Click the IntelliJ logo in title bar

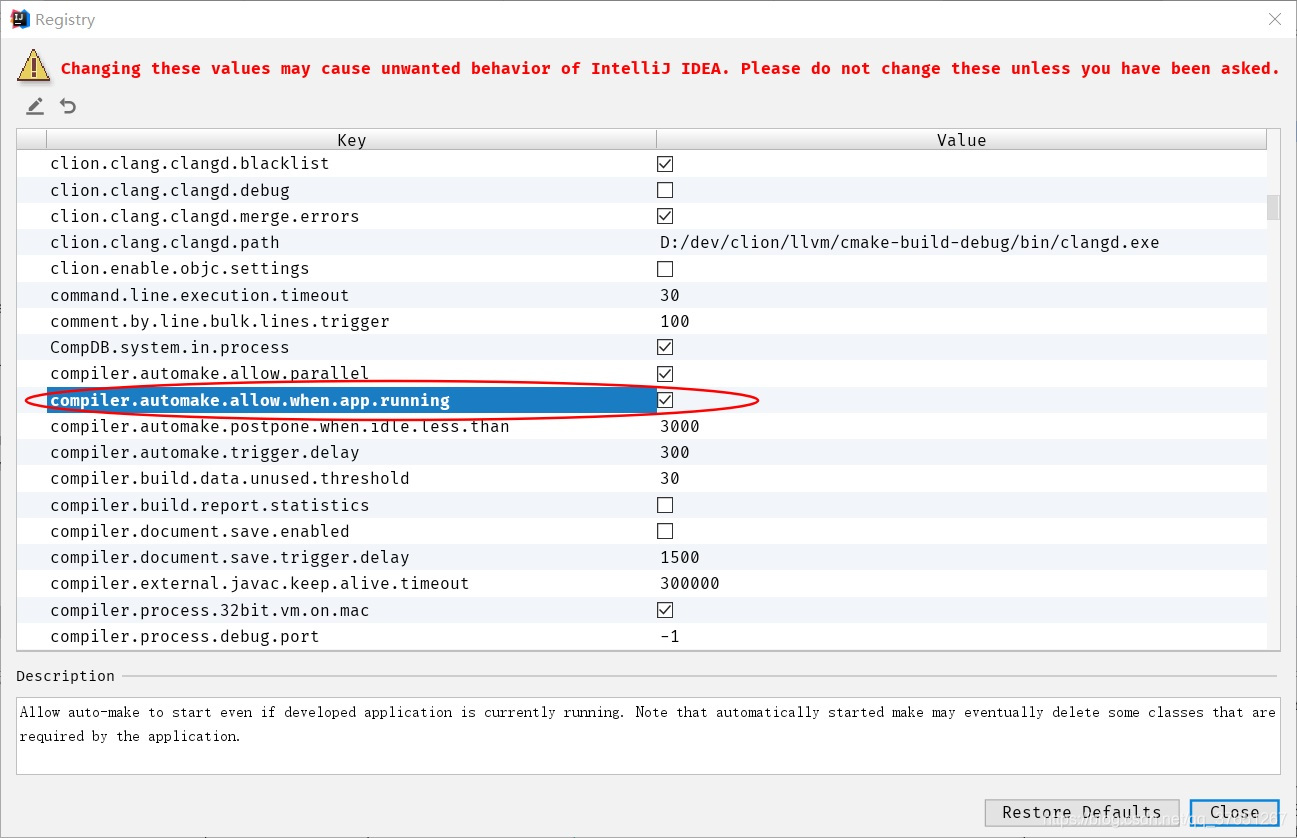point(20,19)
